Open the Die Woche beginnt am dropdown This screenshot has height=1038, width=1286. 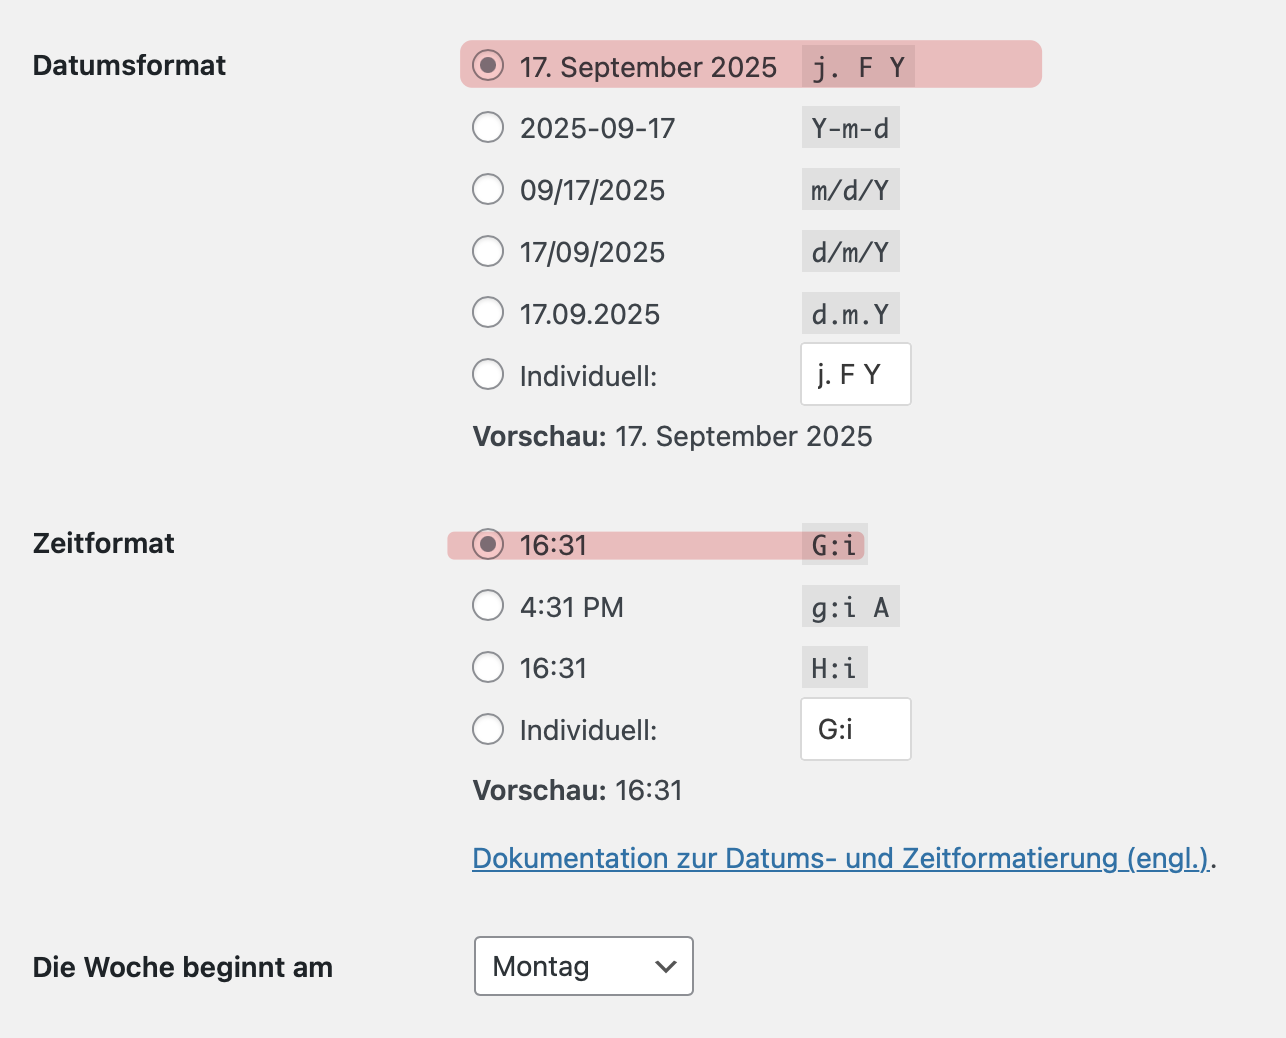click(x=583, y=966)
